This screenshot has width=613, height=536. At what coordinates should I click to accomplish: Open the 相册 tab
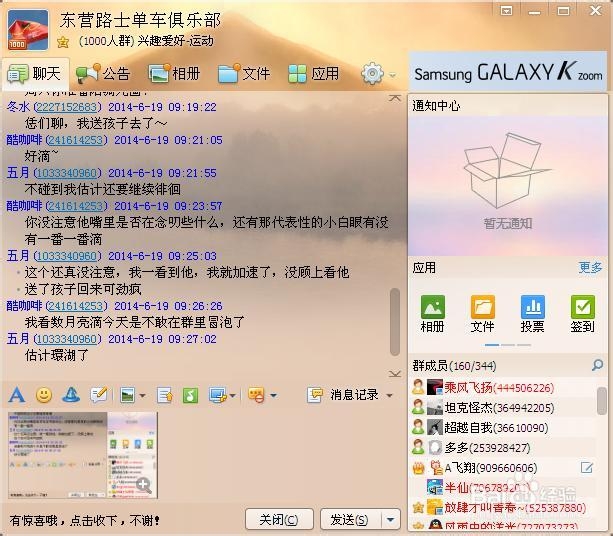point(174,73)
